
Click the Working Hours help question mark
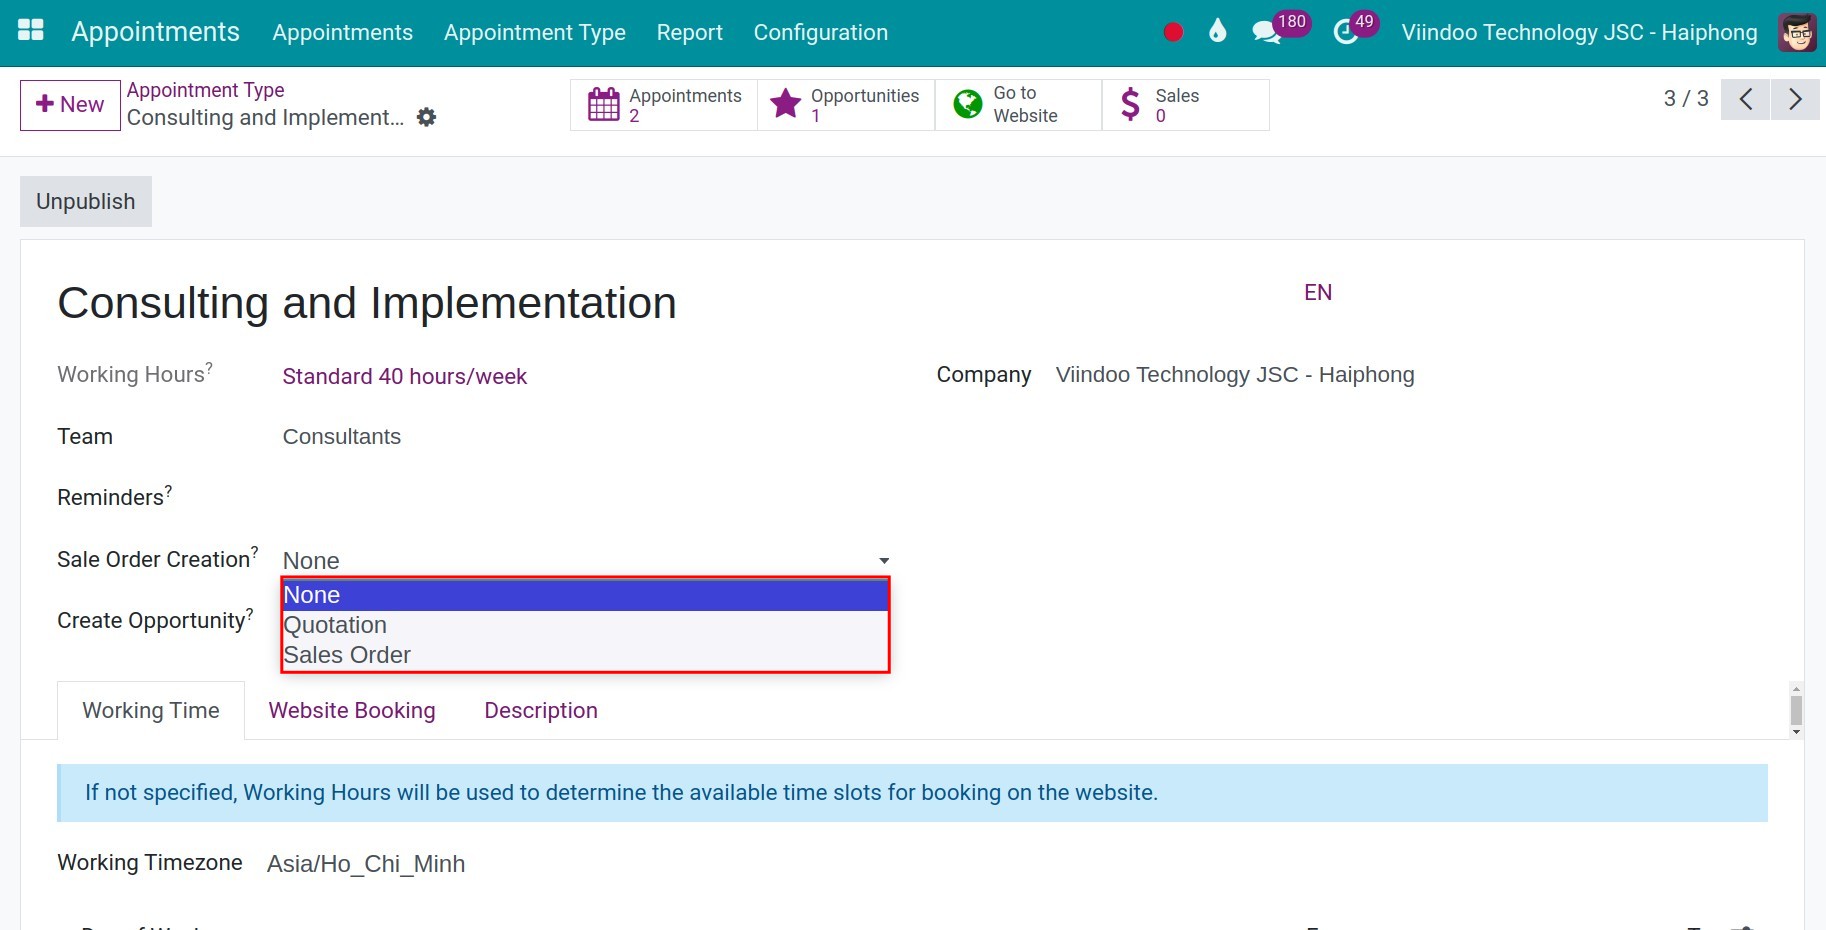click(209, 367)
